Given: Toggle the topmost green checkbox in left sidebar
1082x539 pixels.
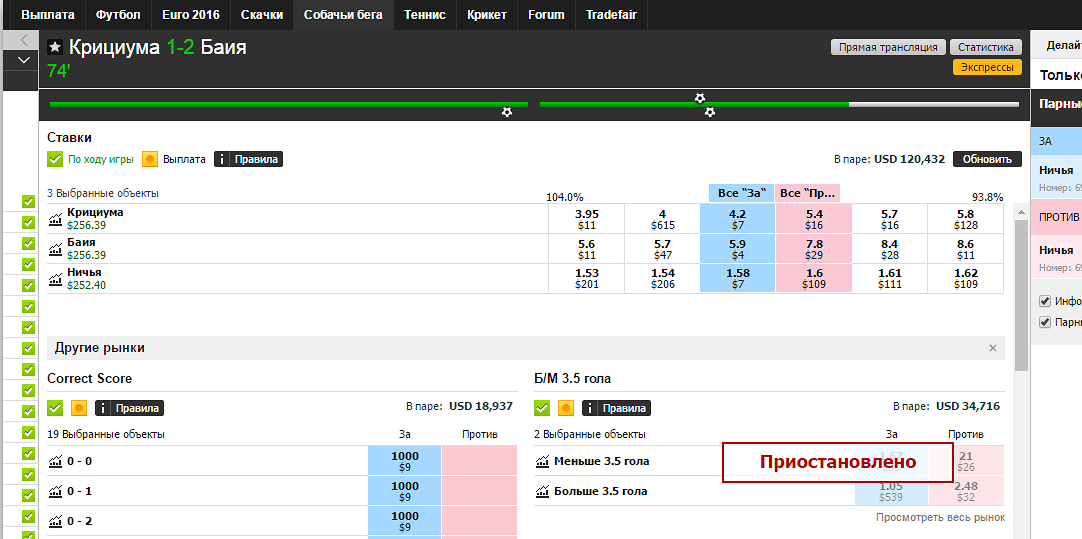Looking at the screenshot, I should point(28,202).
